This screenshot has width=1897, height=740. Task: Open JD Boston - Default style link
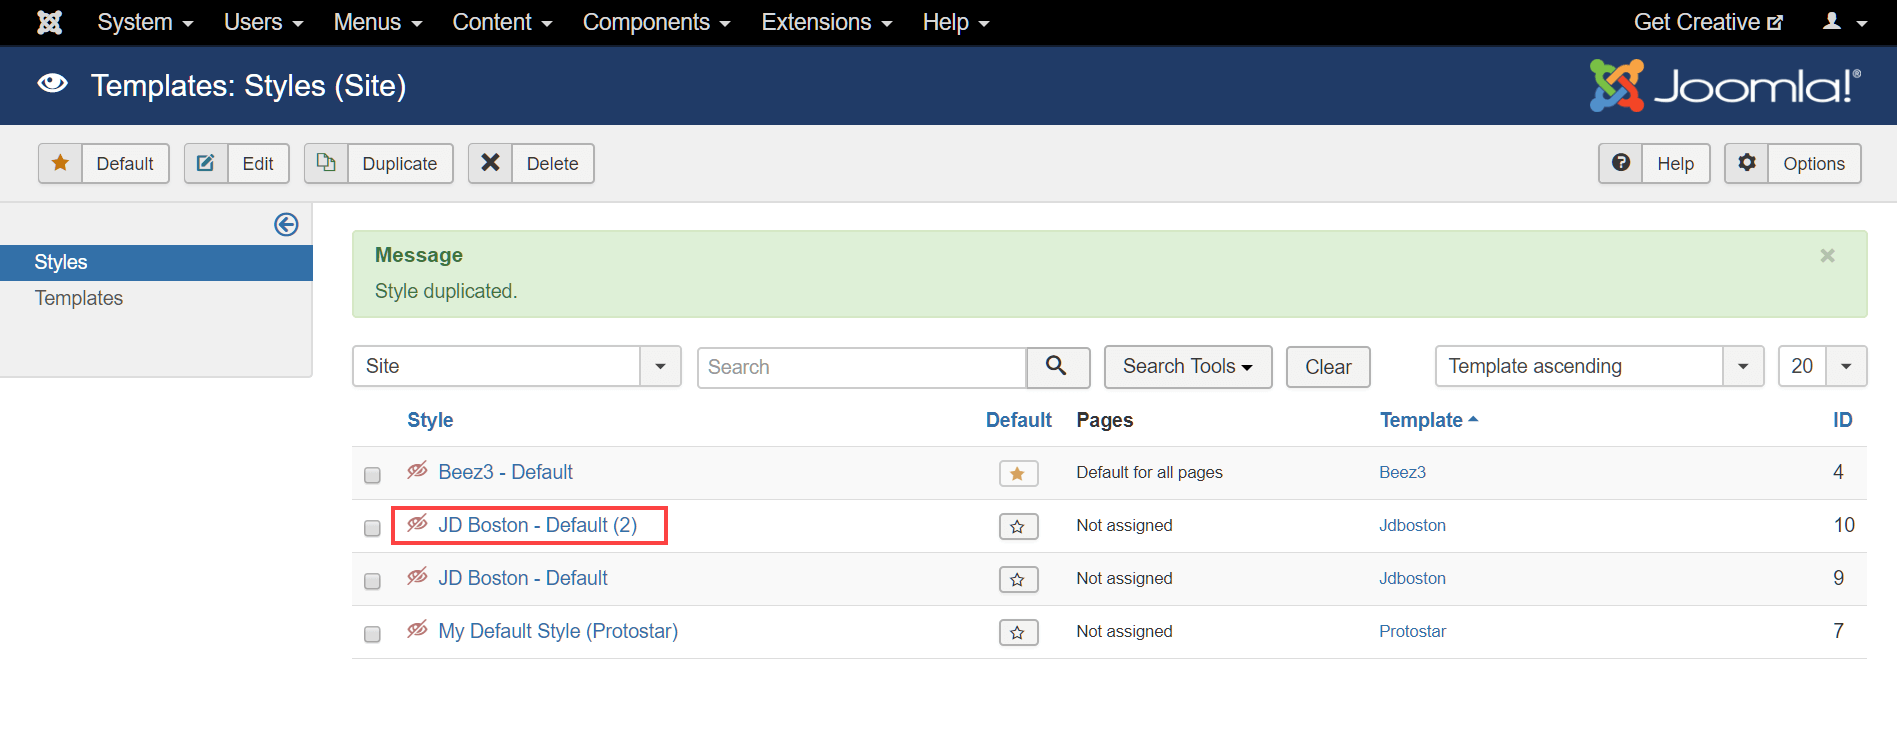tap(522, 578)
